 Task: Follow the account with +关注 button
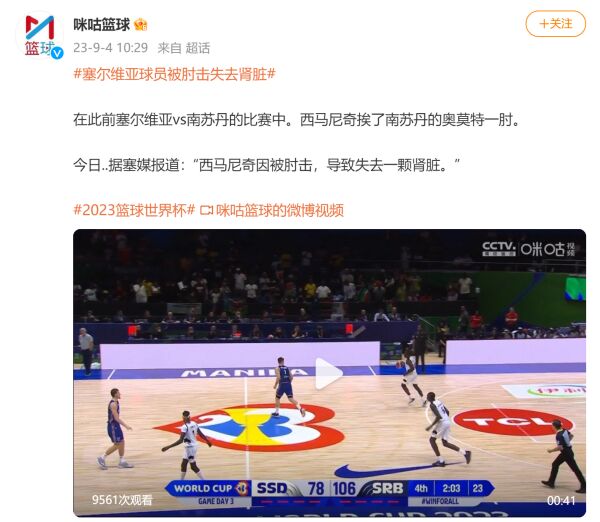pos(555,24)
